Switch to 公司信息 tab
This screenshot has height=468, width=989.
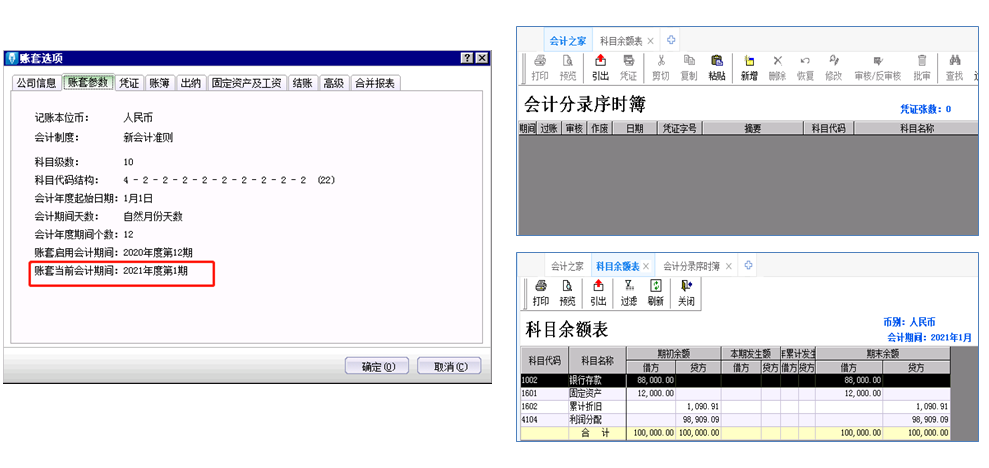(37, 83)
